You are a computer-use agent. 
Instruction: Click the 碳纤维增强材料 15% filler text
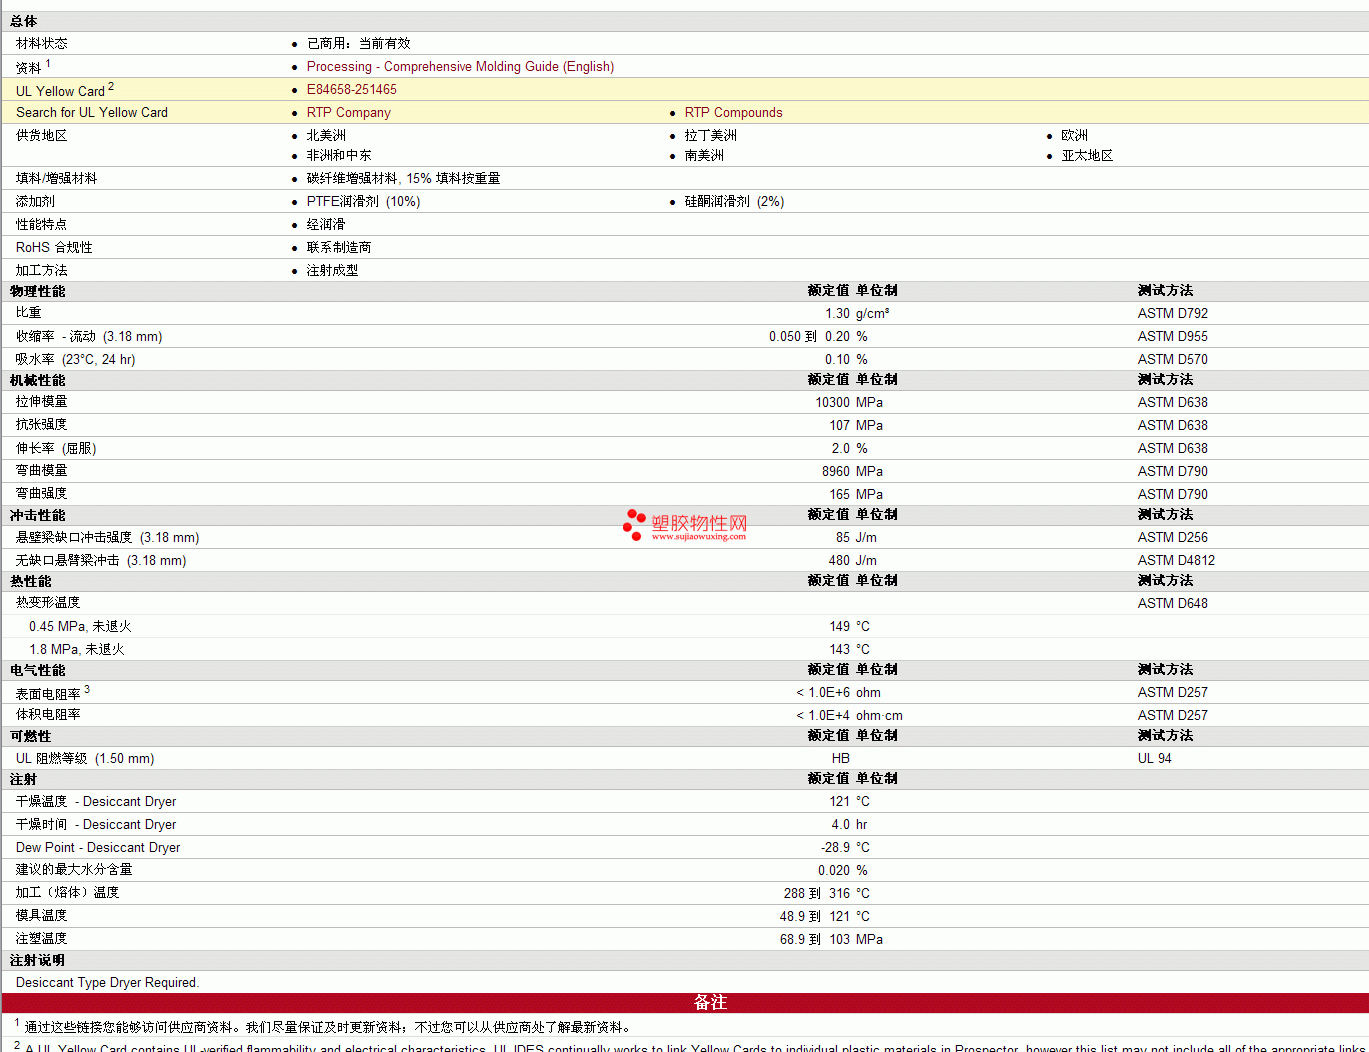coord(404,178)
